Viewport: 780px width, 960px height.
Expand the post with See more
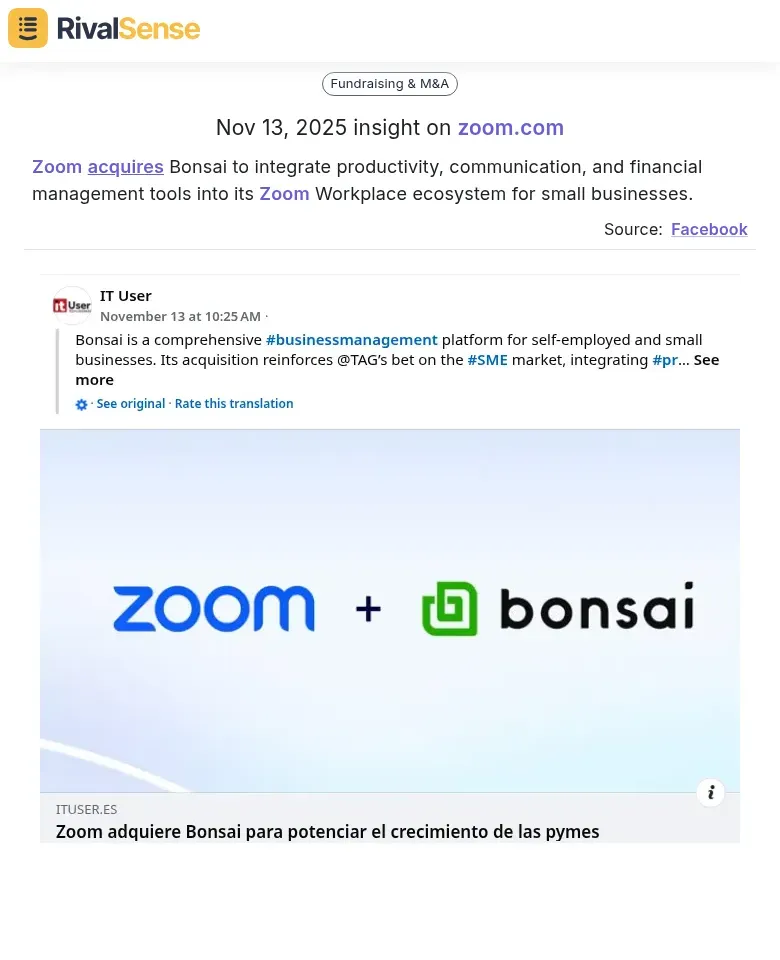pyautogui.click(x=94, y=379)
